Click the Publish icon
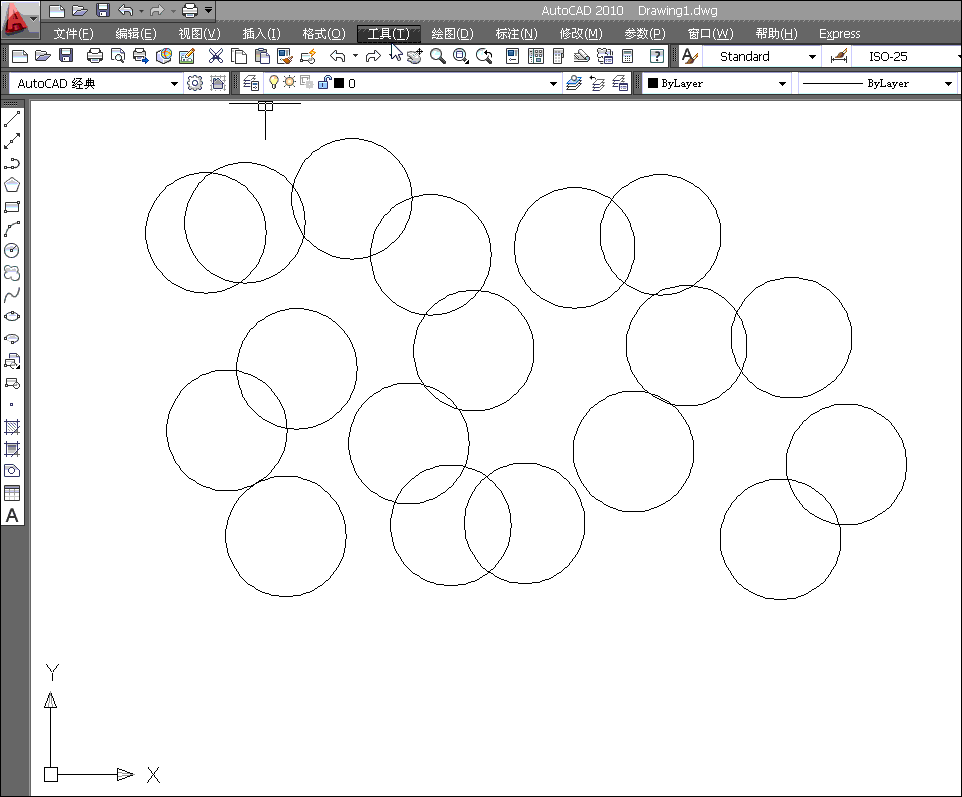The height and width of the screenshot is (797, 962). click(x=140, y=56)
